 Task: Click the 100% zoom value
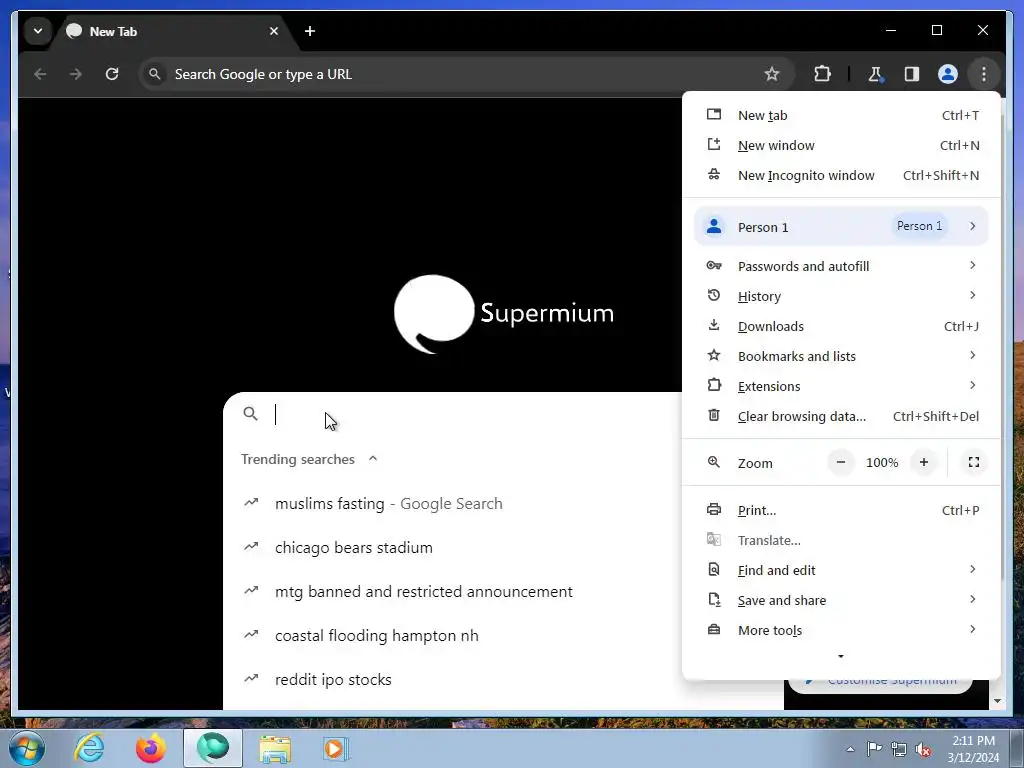882,462
